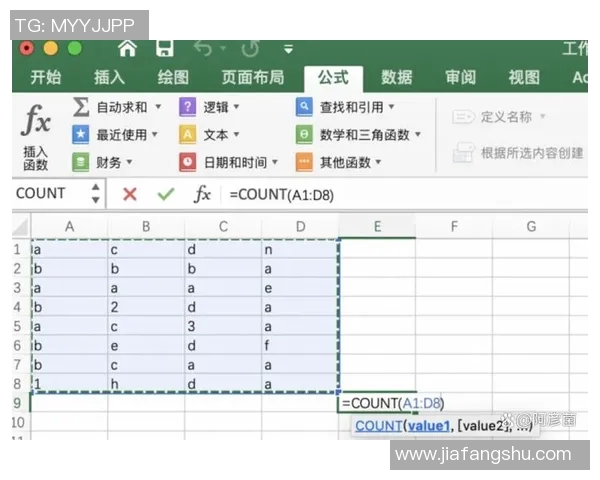Viewport: 600px width, 480px height.
Task: Switch to the 插入 ribbon tab
Action: (109, 77)
